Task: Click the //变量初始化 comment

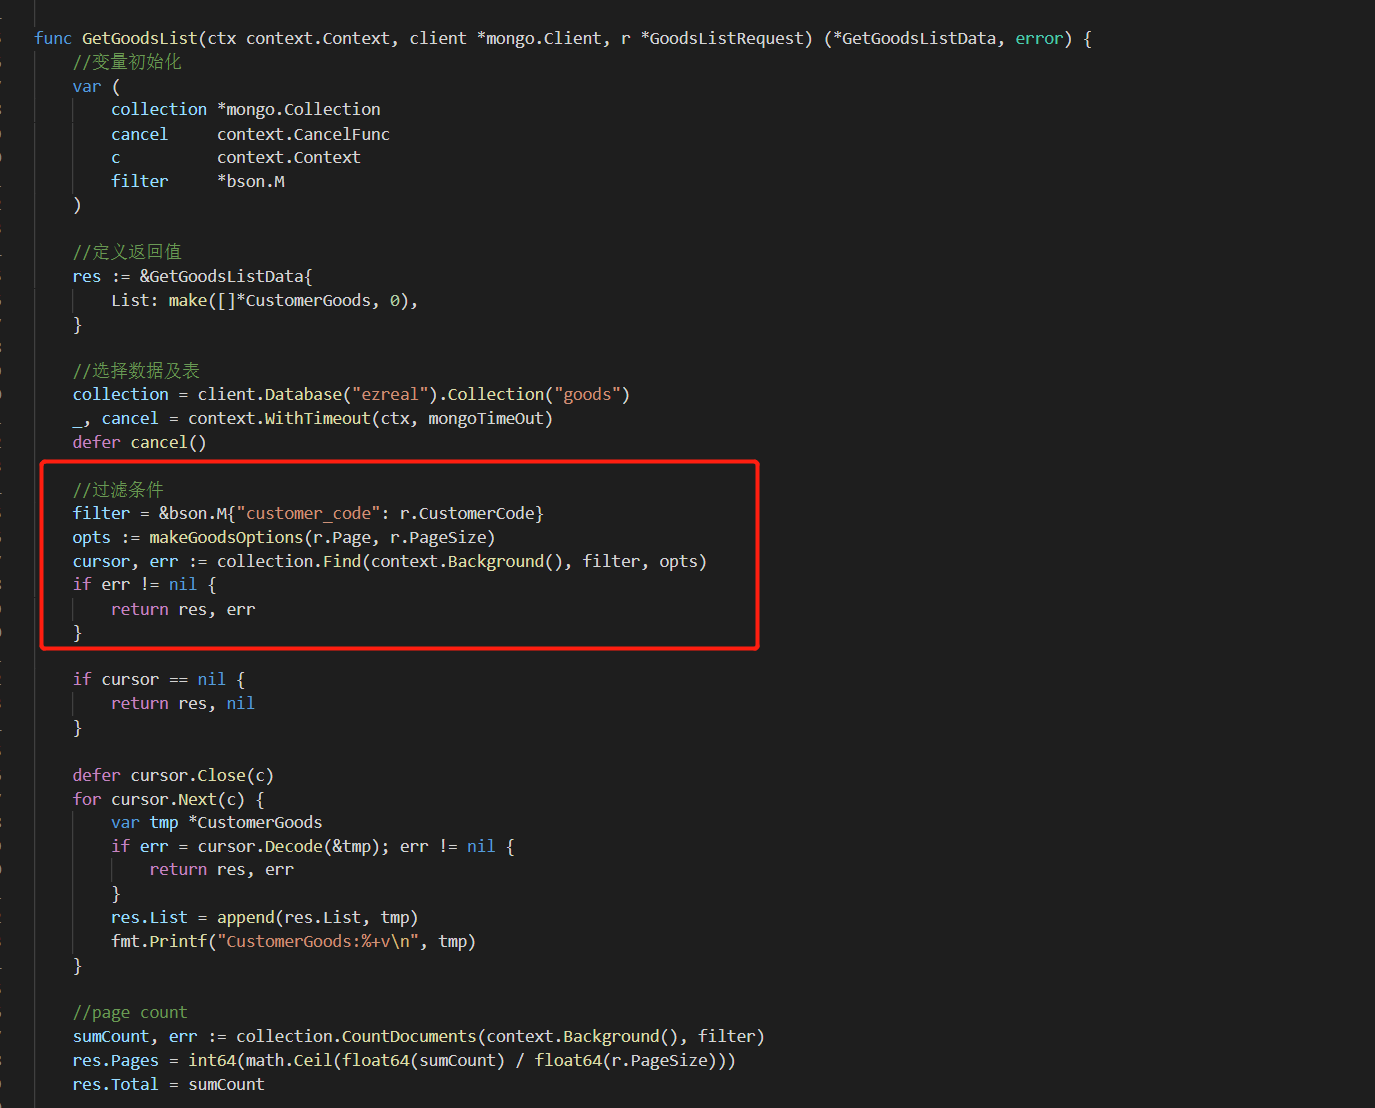Action: [127, 61]
